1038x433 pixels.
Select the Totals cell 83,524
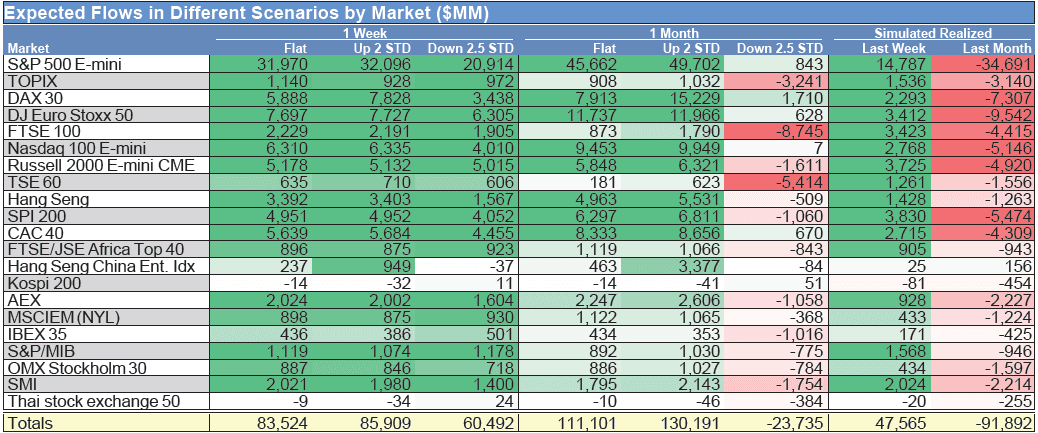pyautogui.click(x=261, y=422)
